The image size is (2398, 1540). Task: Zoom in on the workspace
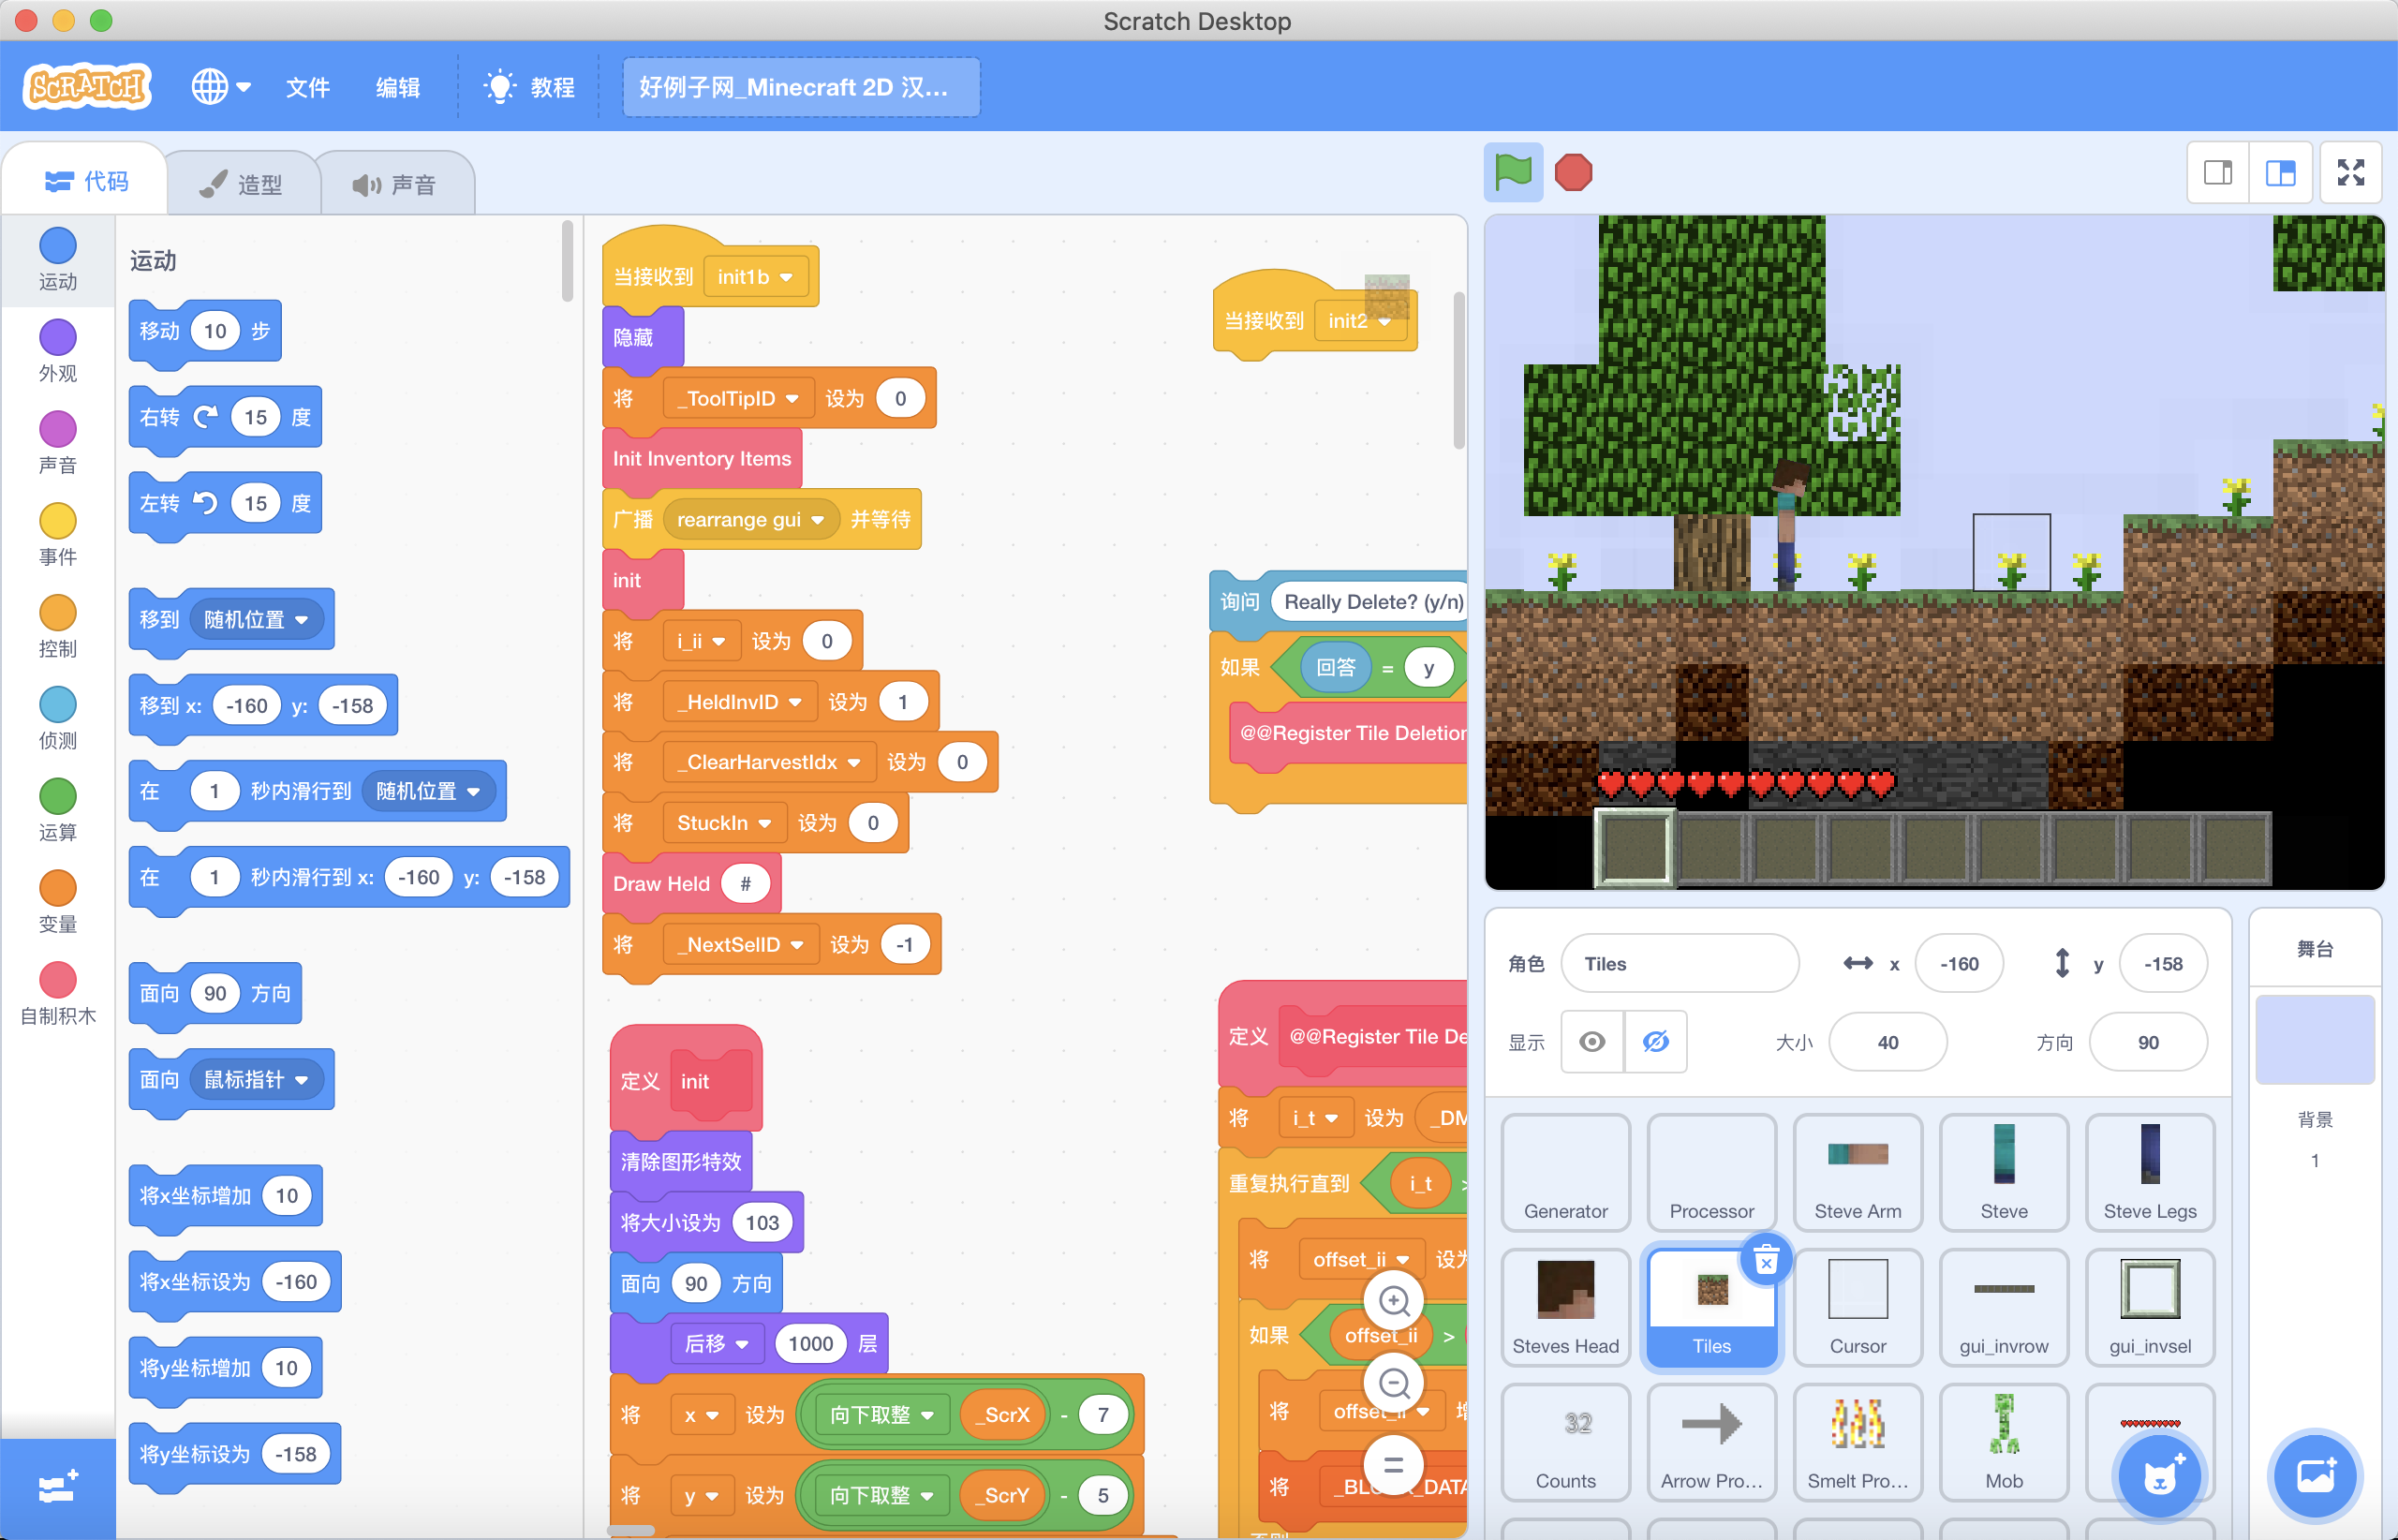click(1394, 1301)
